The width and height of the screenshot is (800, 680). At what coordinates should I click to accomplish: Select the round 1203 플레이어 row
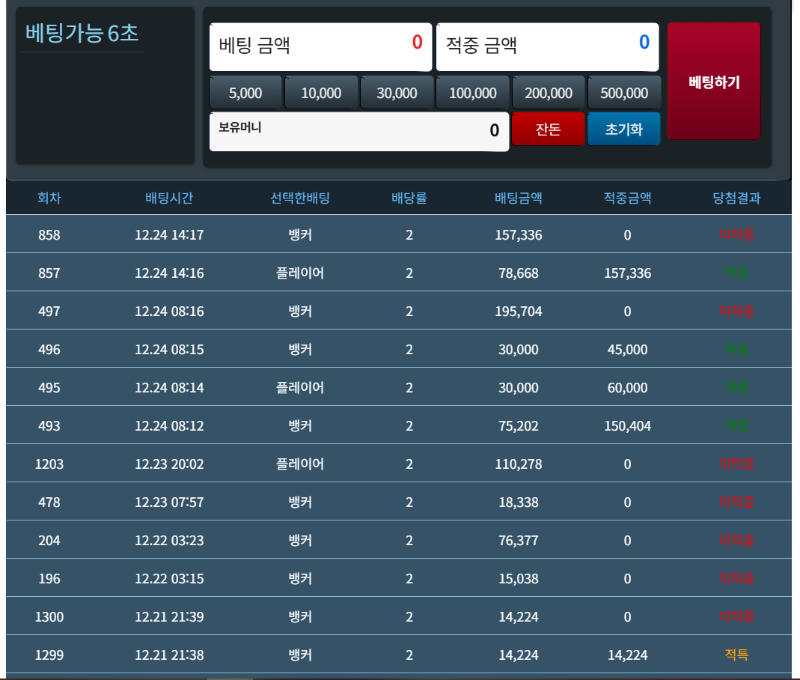pos(400,464)
